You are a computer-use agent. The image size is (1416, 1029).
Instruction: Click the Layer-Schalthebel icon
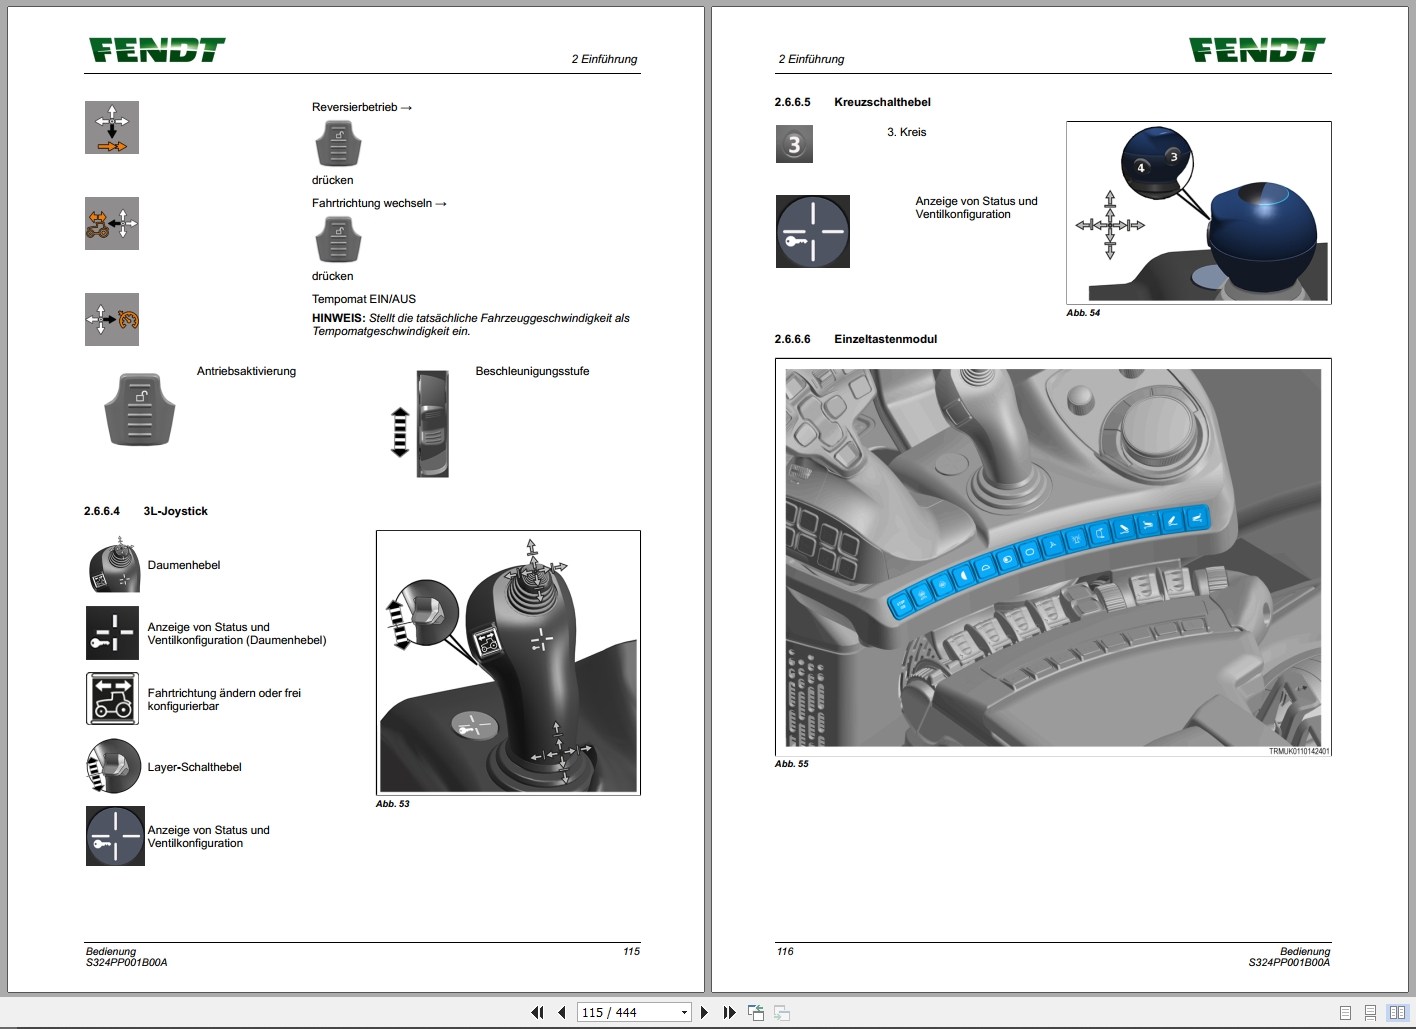113,766
